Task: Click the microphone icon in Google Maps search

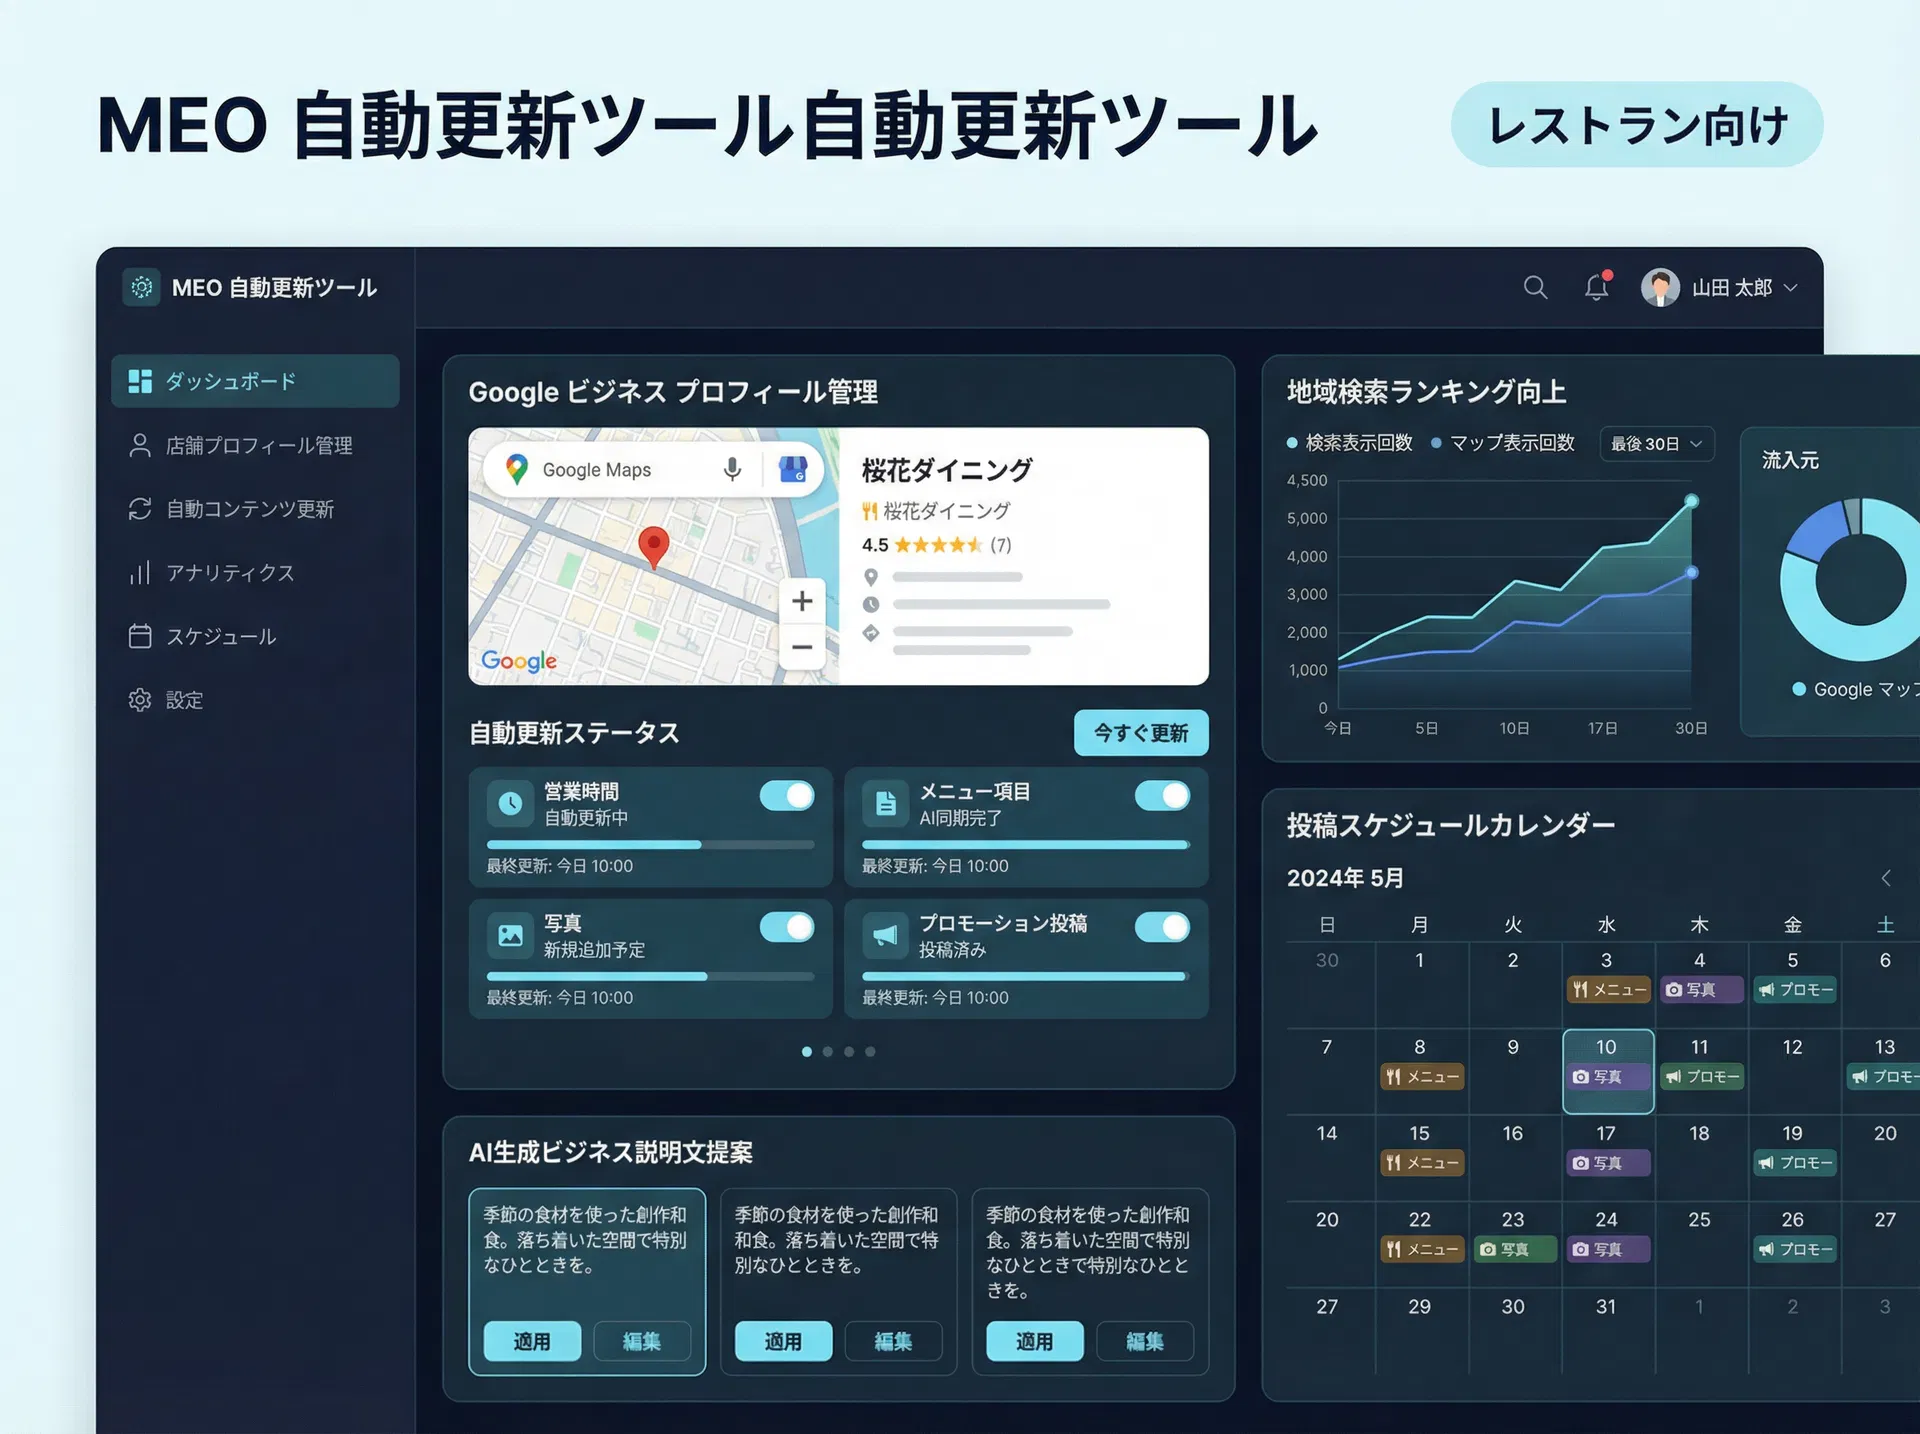Action: point(733,469)
